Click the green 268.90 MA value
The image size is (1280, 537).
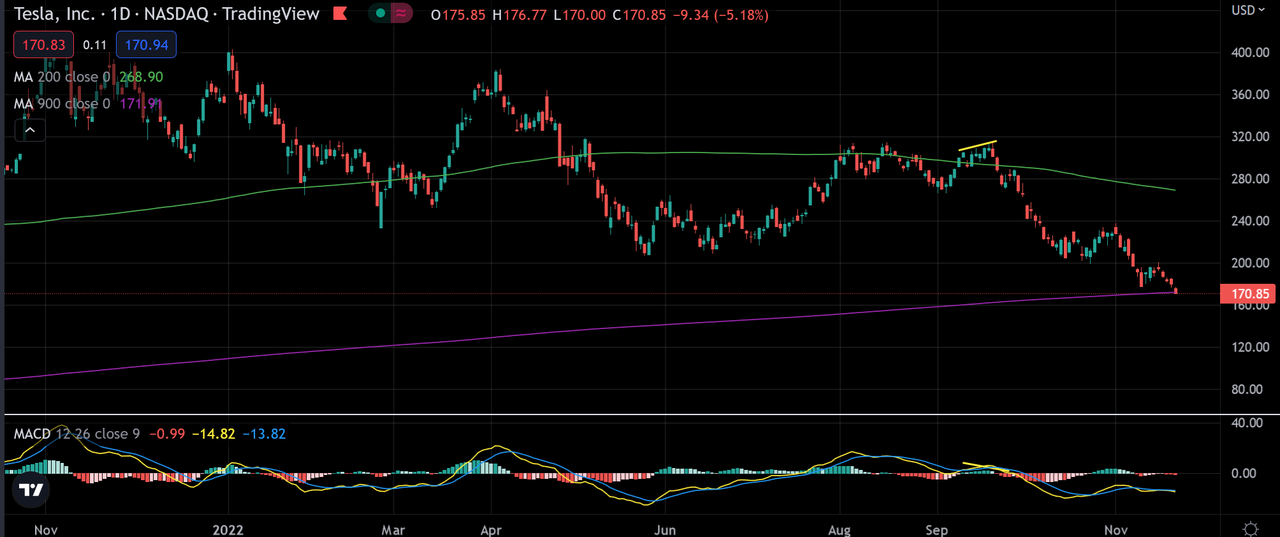(139, 77)
